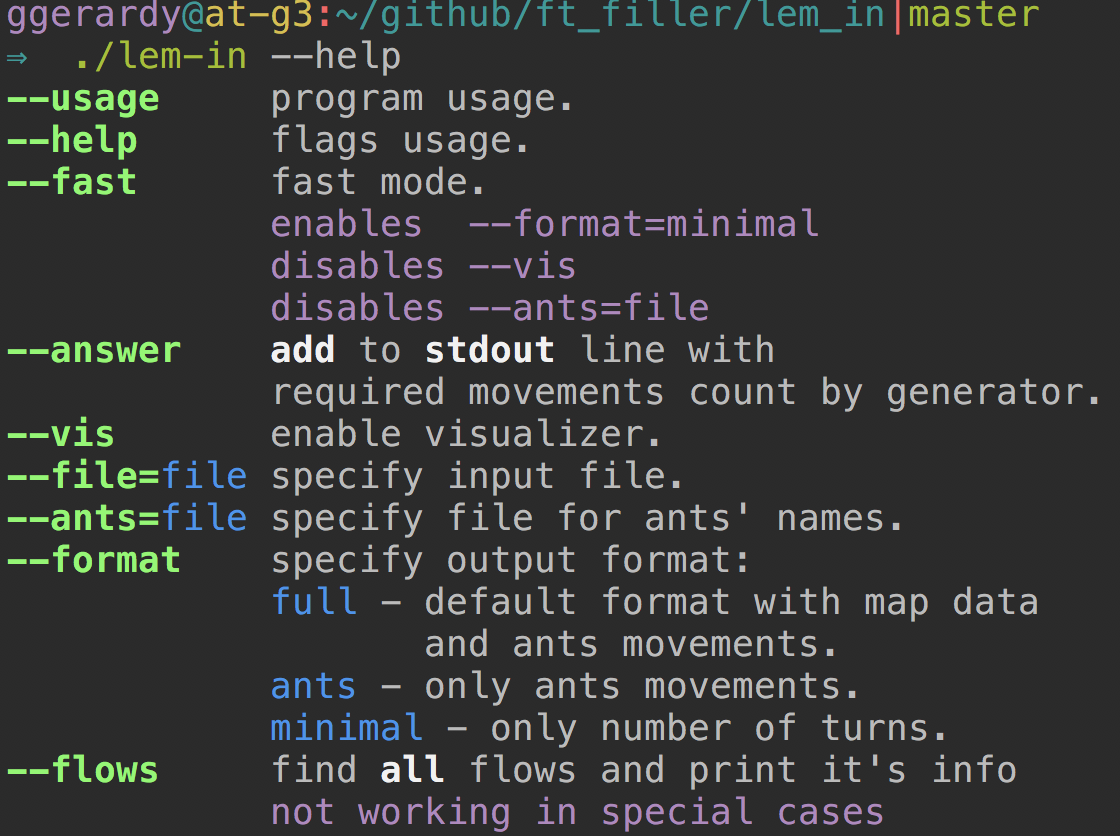Click the --ants=file flag
Screen dimensions: 1120x836
pyautogui.click(x=126, y=518)
